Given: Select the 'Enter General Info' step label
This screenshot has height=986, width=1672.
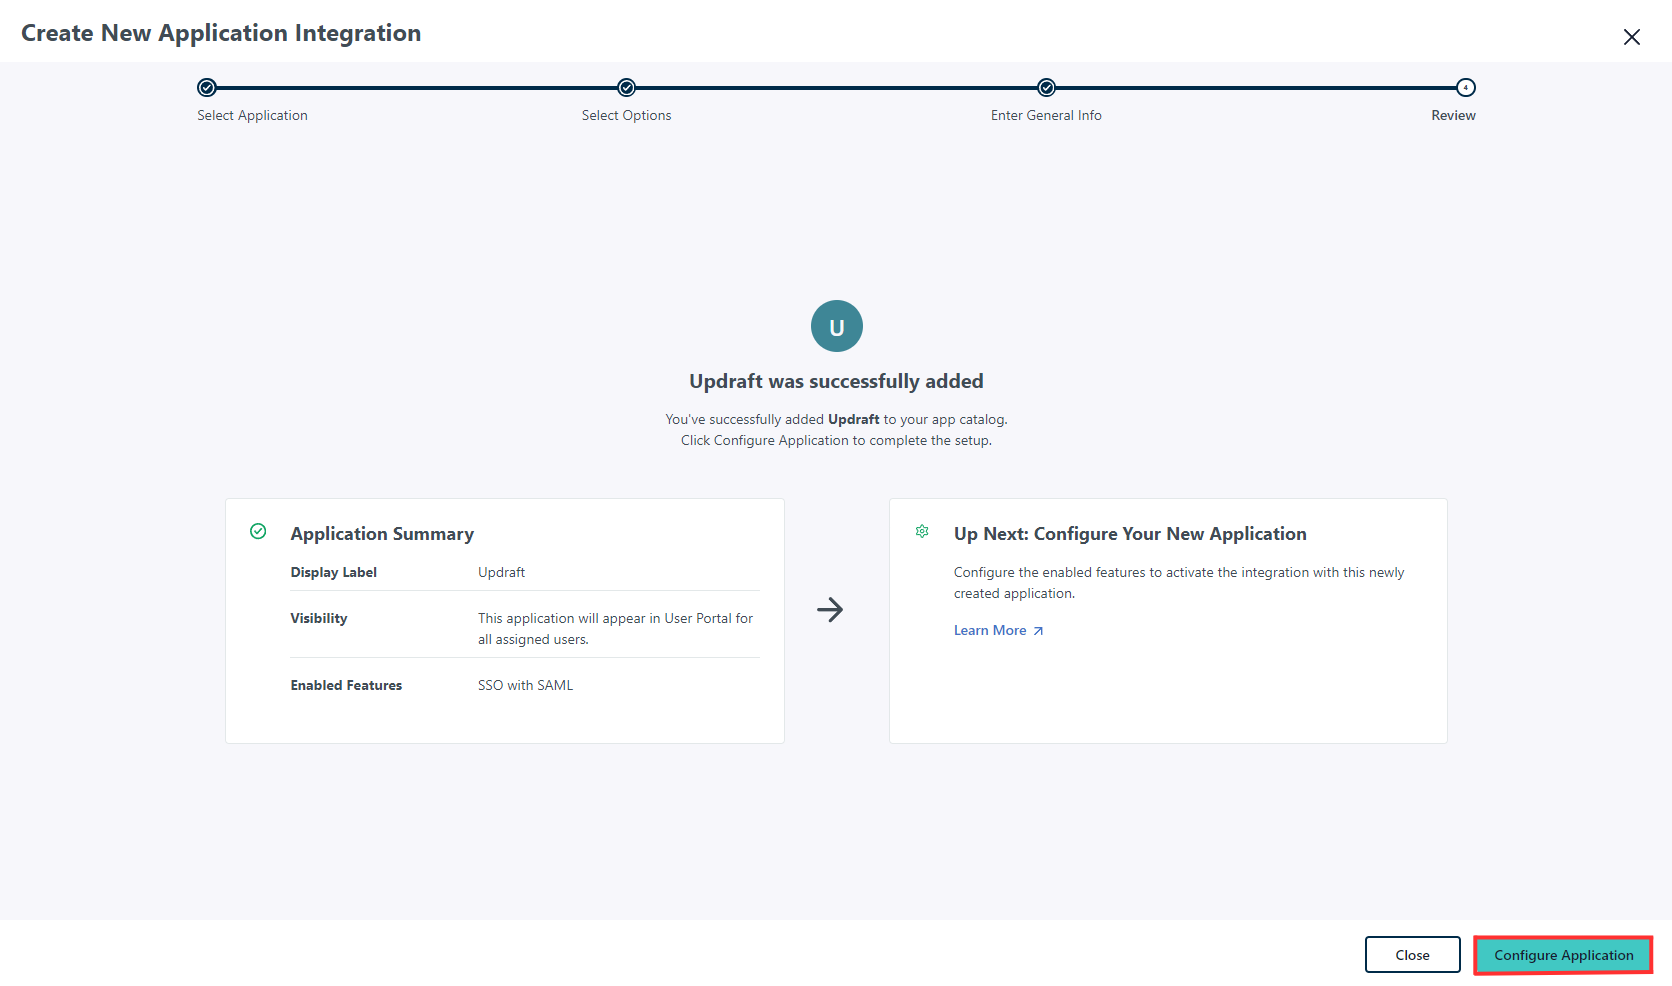Looking at the screenshot, I should coord(1046,116).
